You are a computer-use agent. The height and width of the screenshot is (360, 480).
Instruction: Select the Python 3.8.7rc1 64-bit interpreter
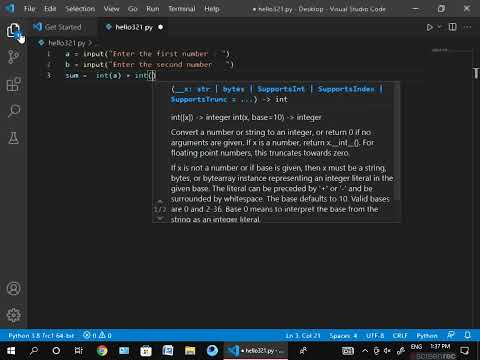[x=41, y=336]
